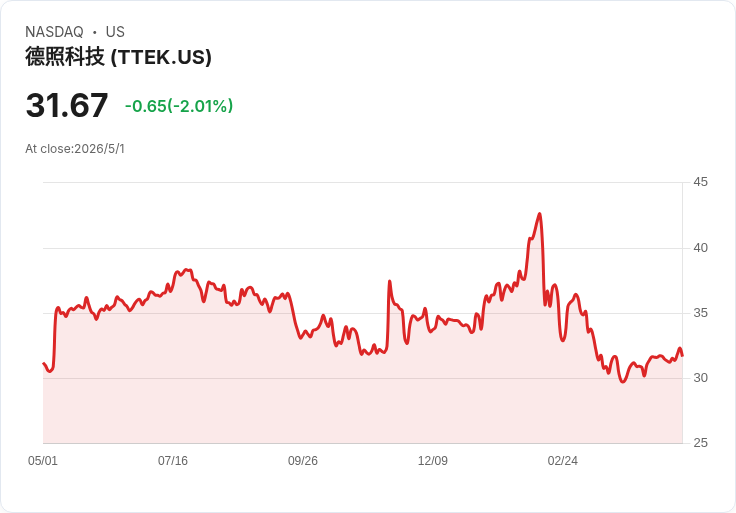The height and width of the screenshot is (513, 736).
Task: Click the 12/09 date axis label
Action: coord(433,461)
